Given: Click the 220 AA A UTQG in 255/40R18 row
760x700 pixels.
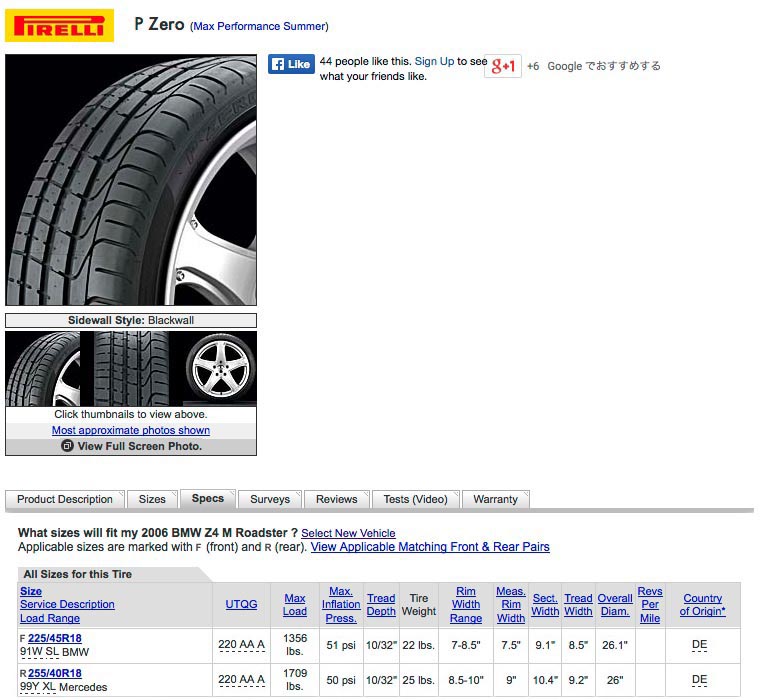Looking at the screenshot, I should (241, 680).
